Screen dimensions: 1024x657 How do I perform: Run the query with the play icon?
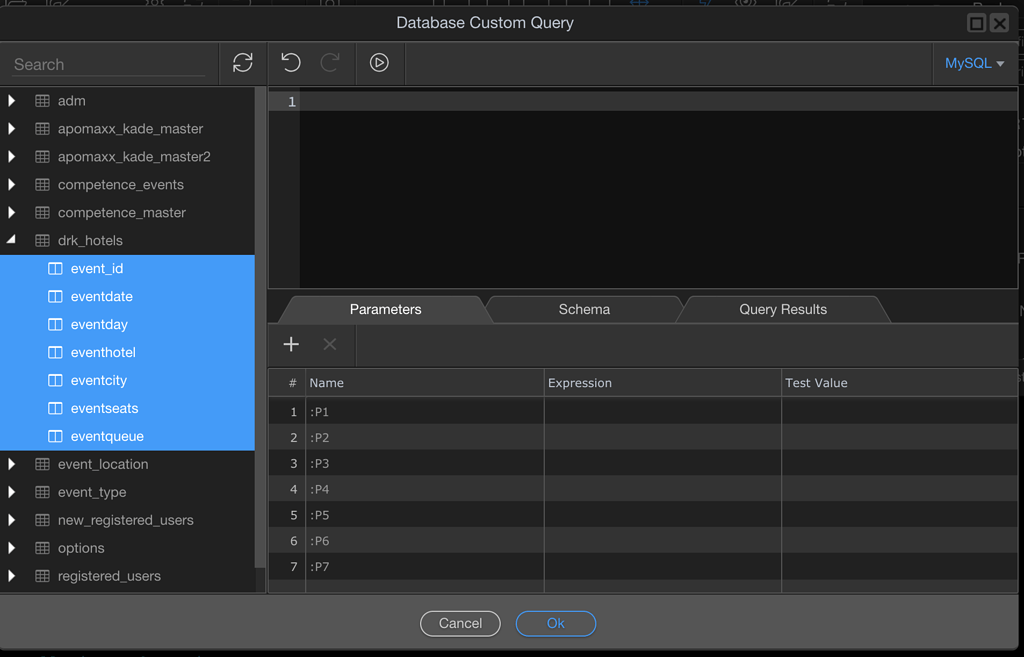pos(379,62)
